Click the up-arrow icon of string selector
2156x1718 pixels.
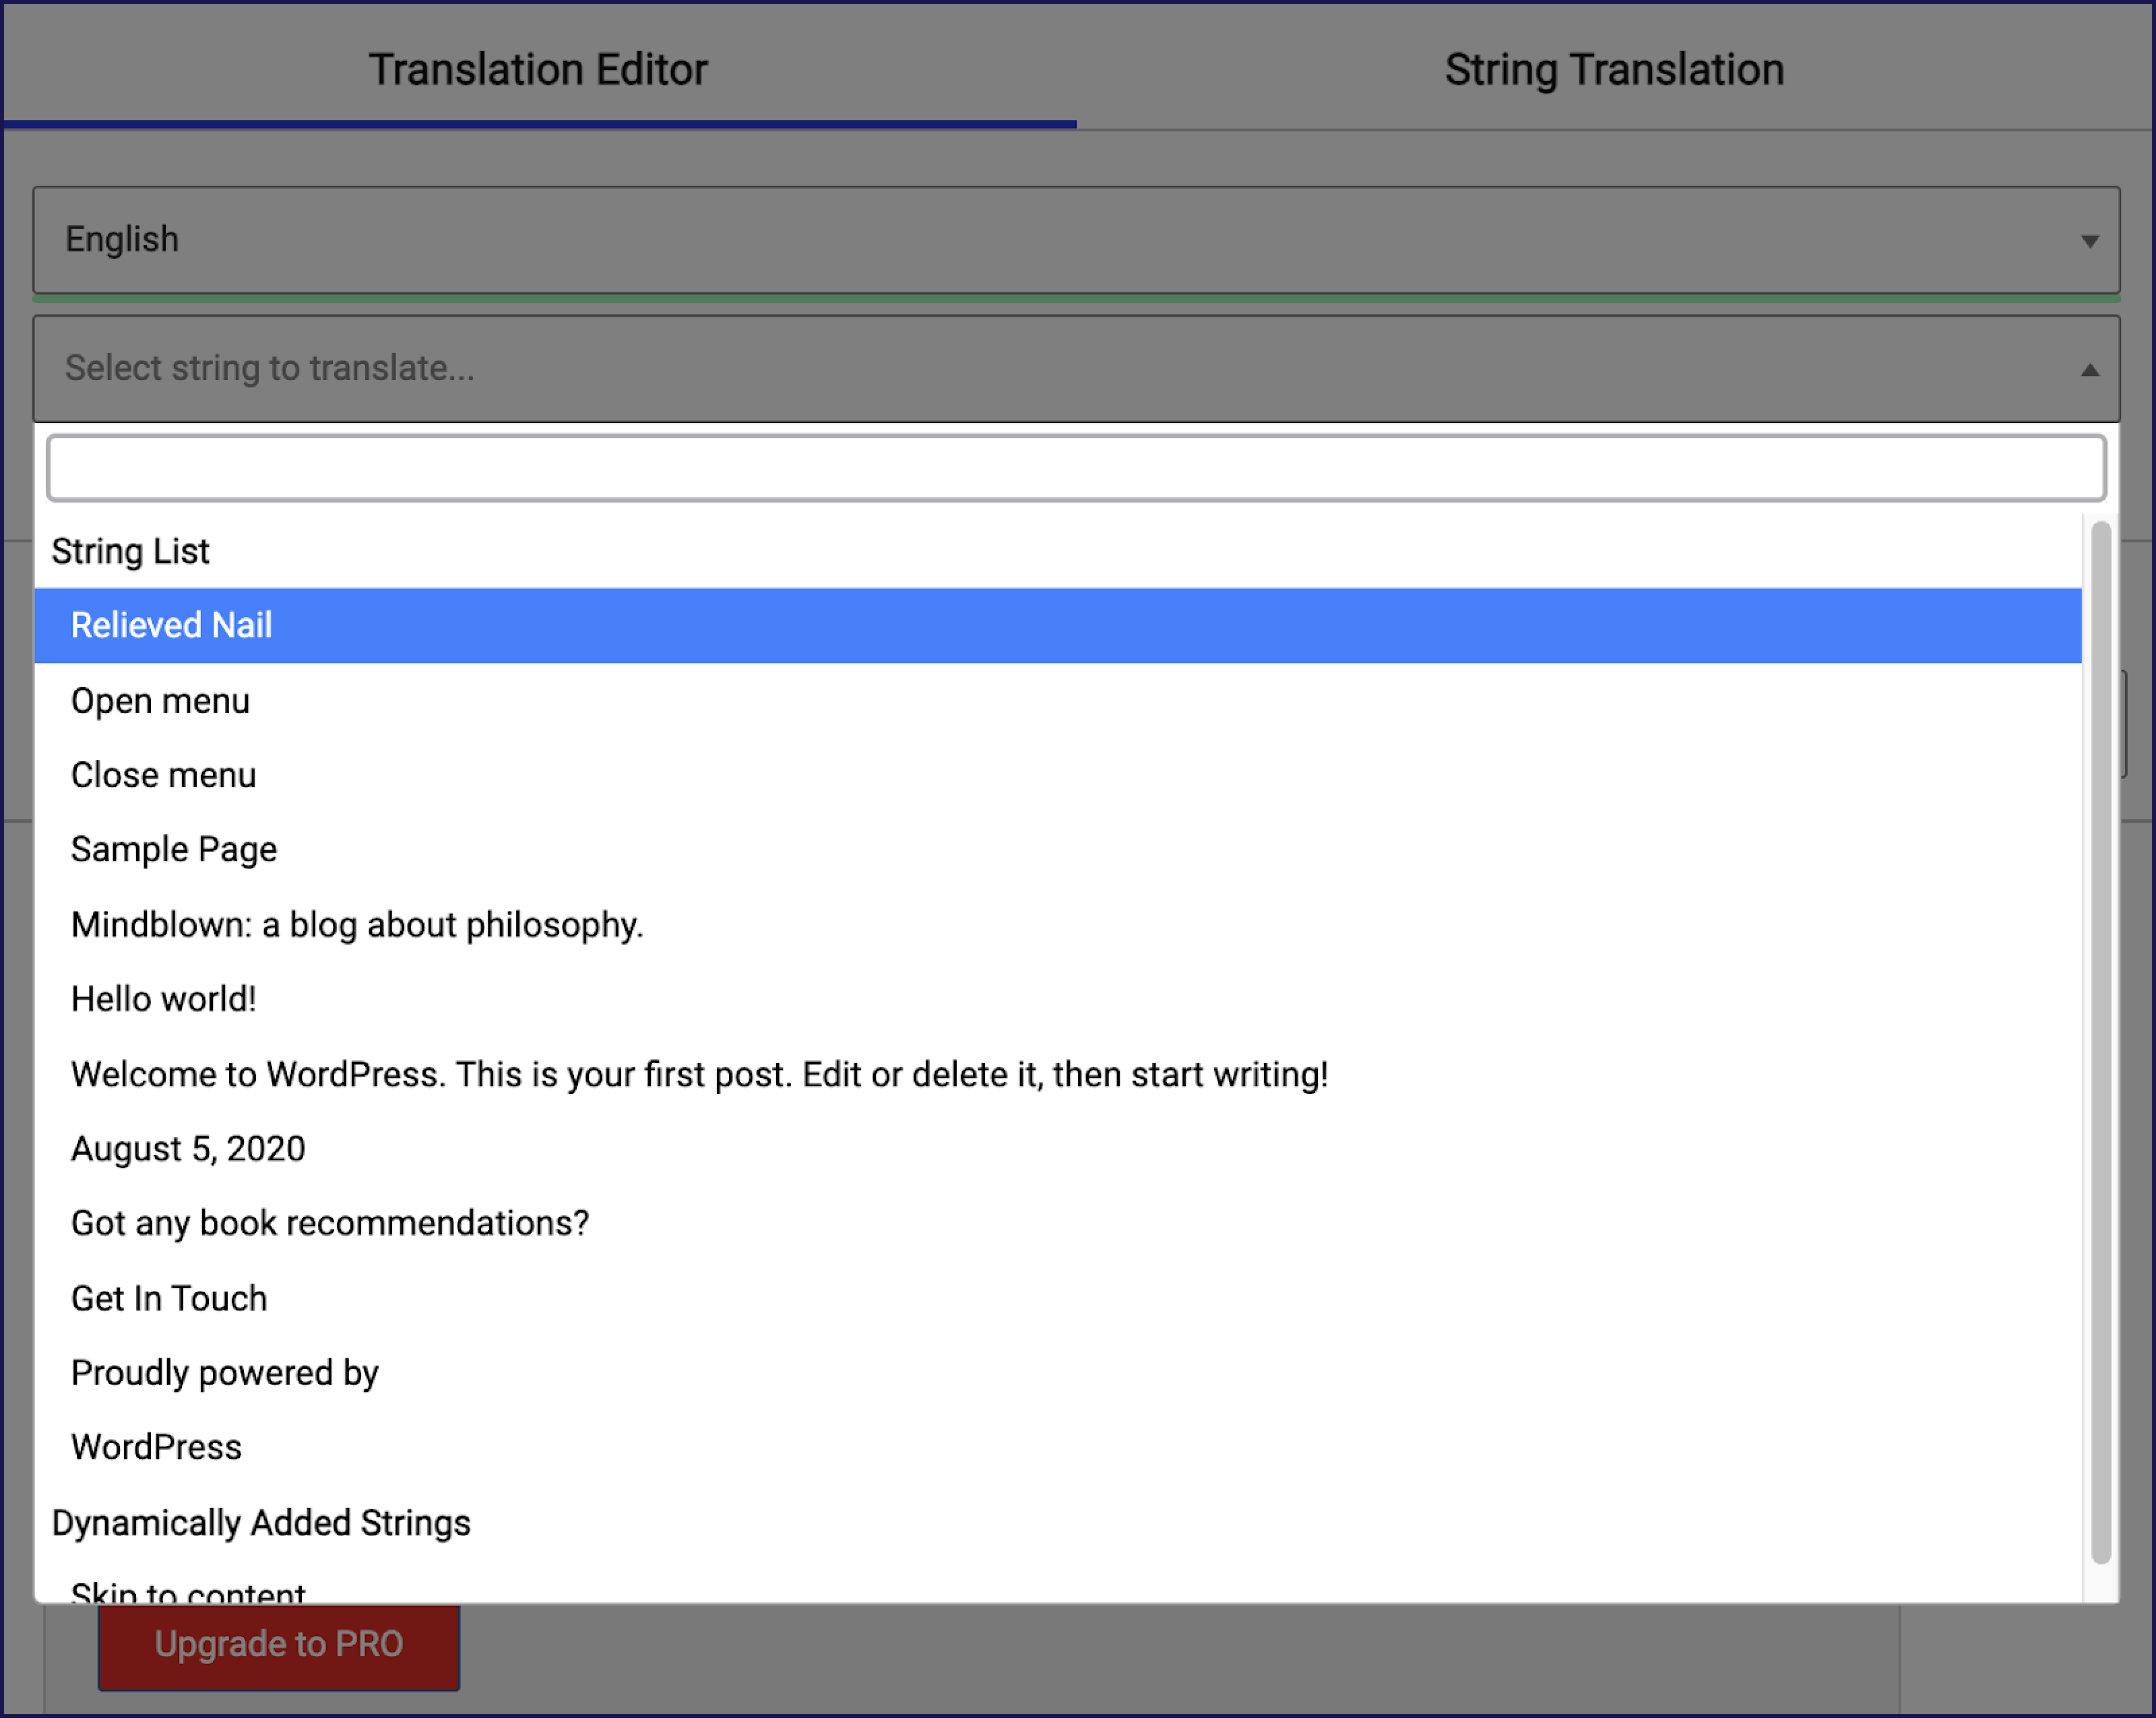tap(2089, 370)
